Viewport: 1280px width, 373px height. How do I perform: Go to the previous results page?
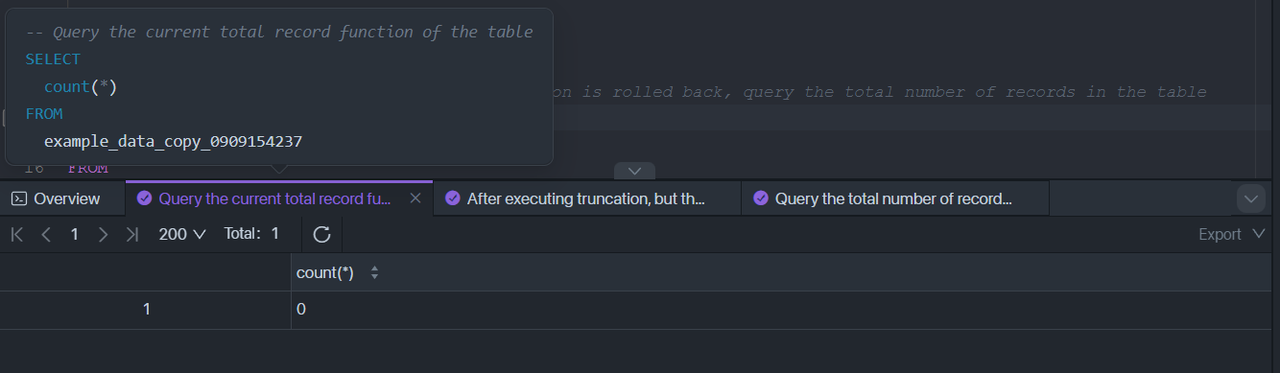[46, 234]
